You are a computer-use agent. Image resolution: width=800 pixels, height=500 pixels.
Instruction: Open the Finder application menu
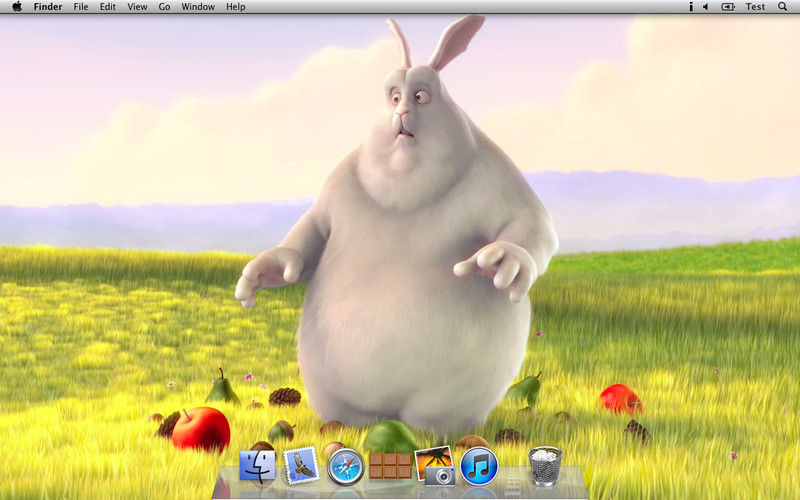(48, 7)
